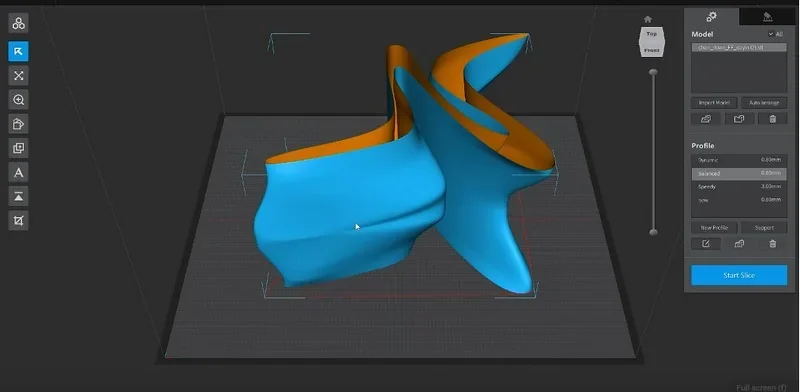Delete the profile with trash icon
This screenshot has width=800, height=392.
pyautogui.click(x=772, y=244)
